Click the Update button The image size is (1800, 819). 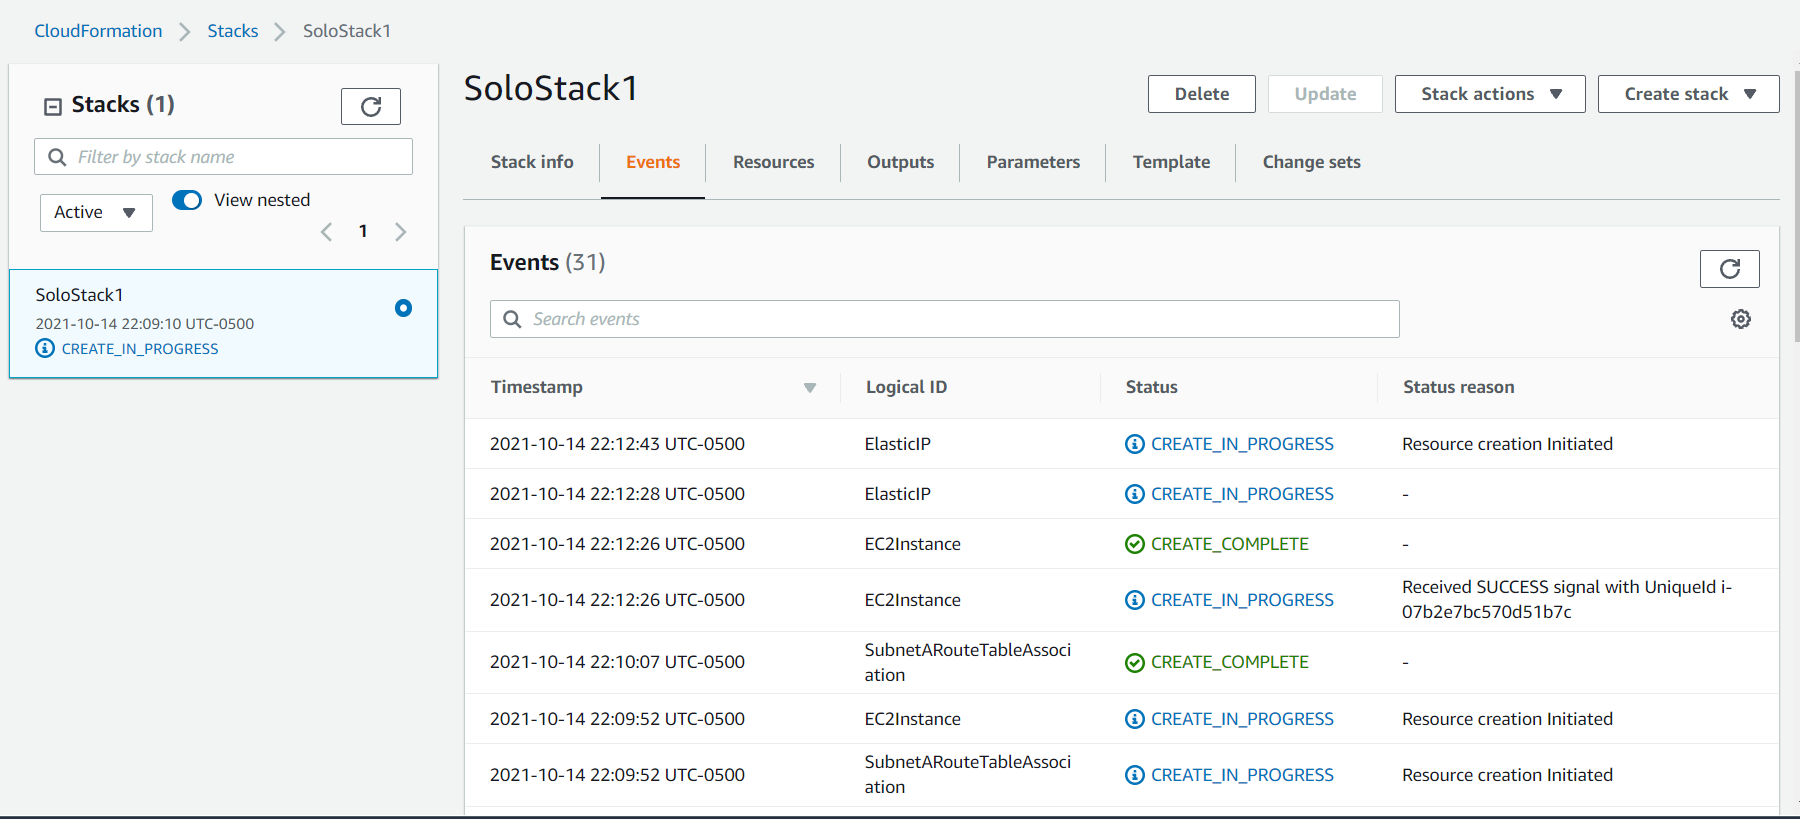click(x=1325, y=94)
